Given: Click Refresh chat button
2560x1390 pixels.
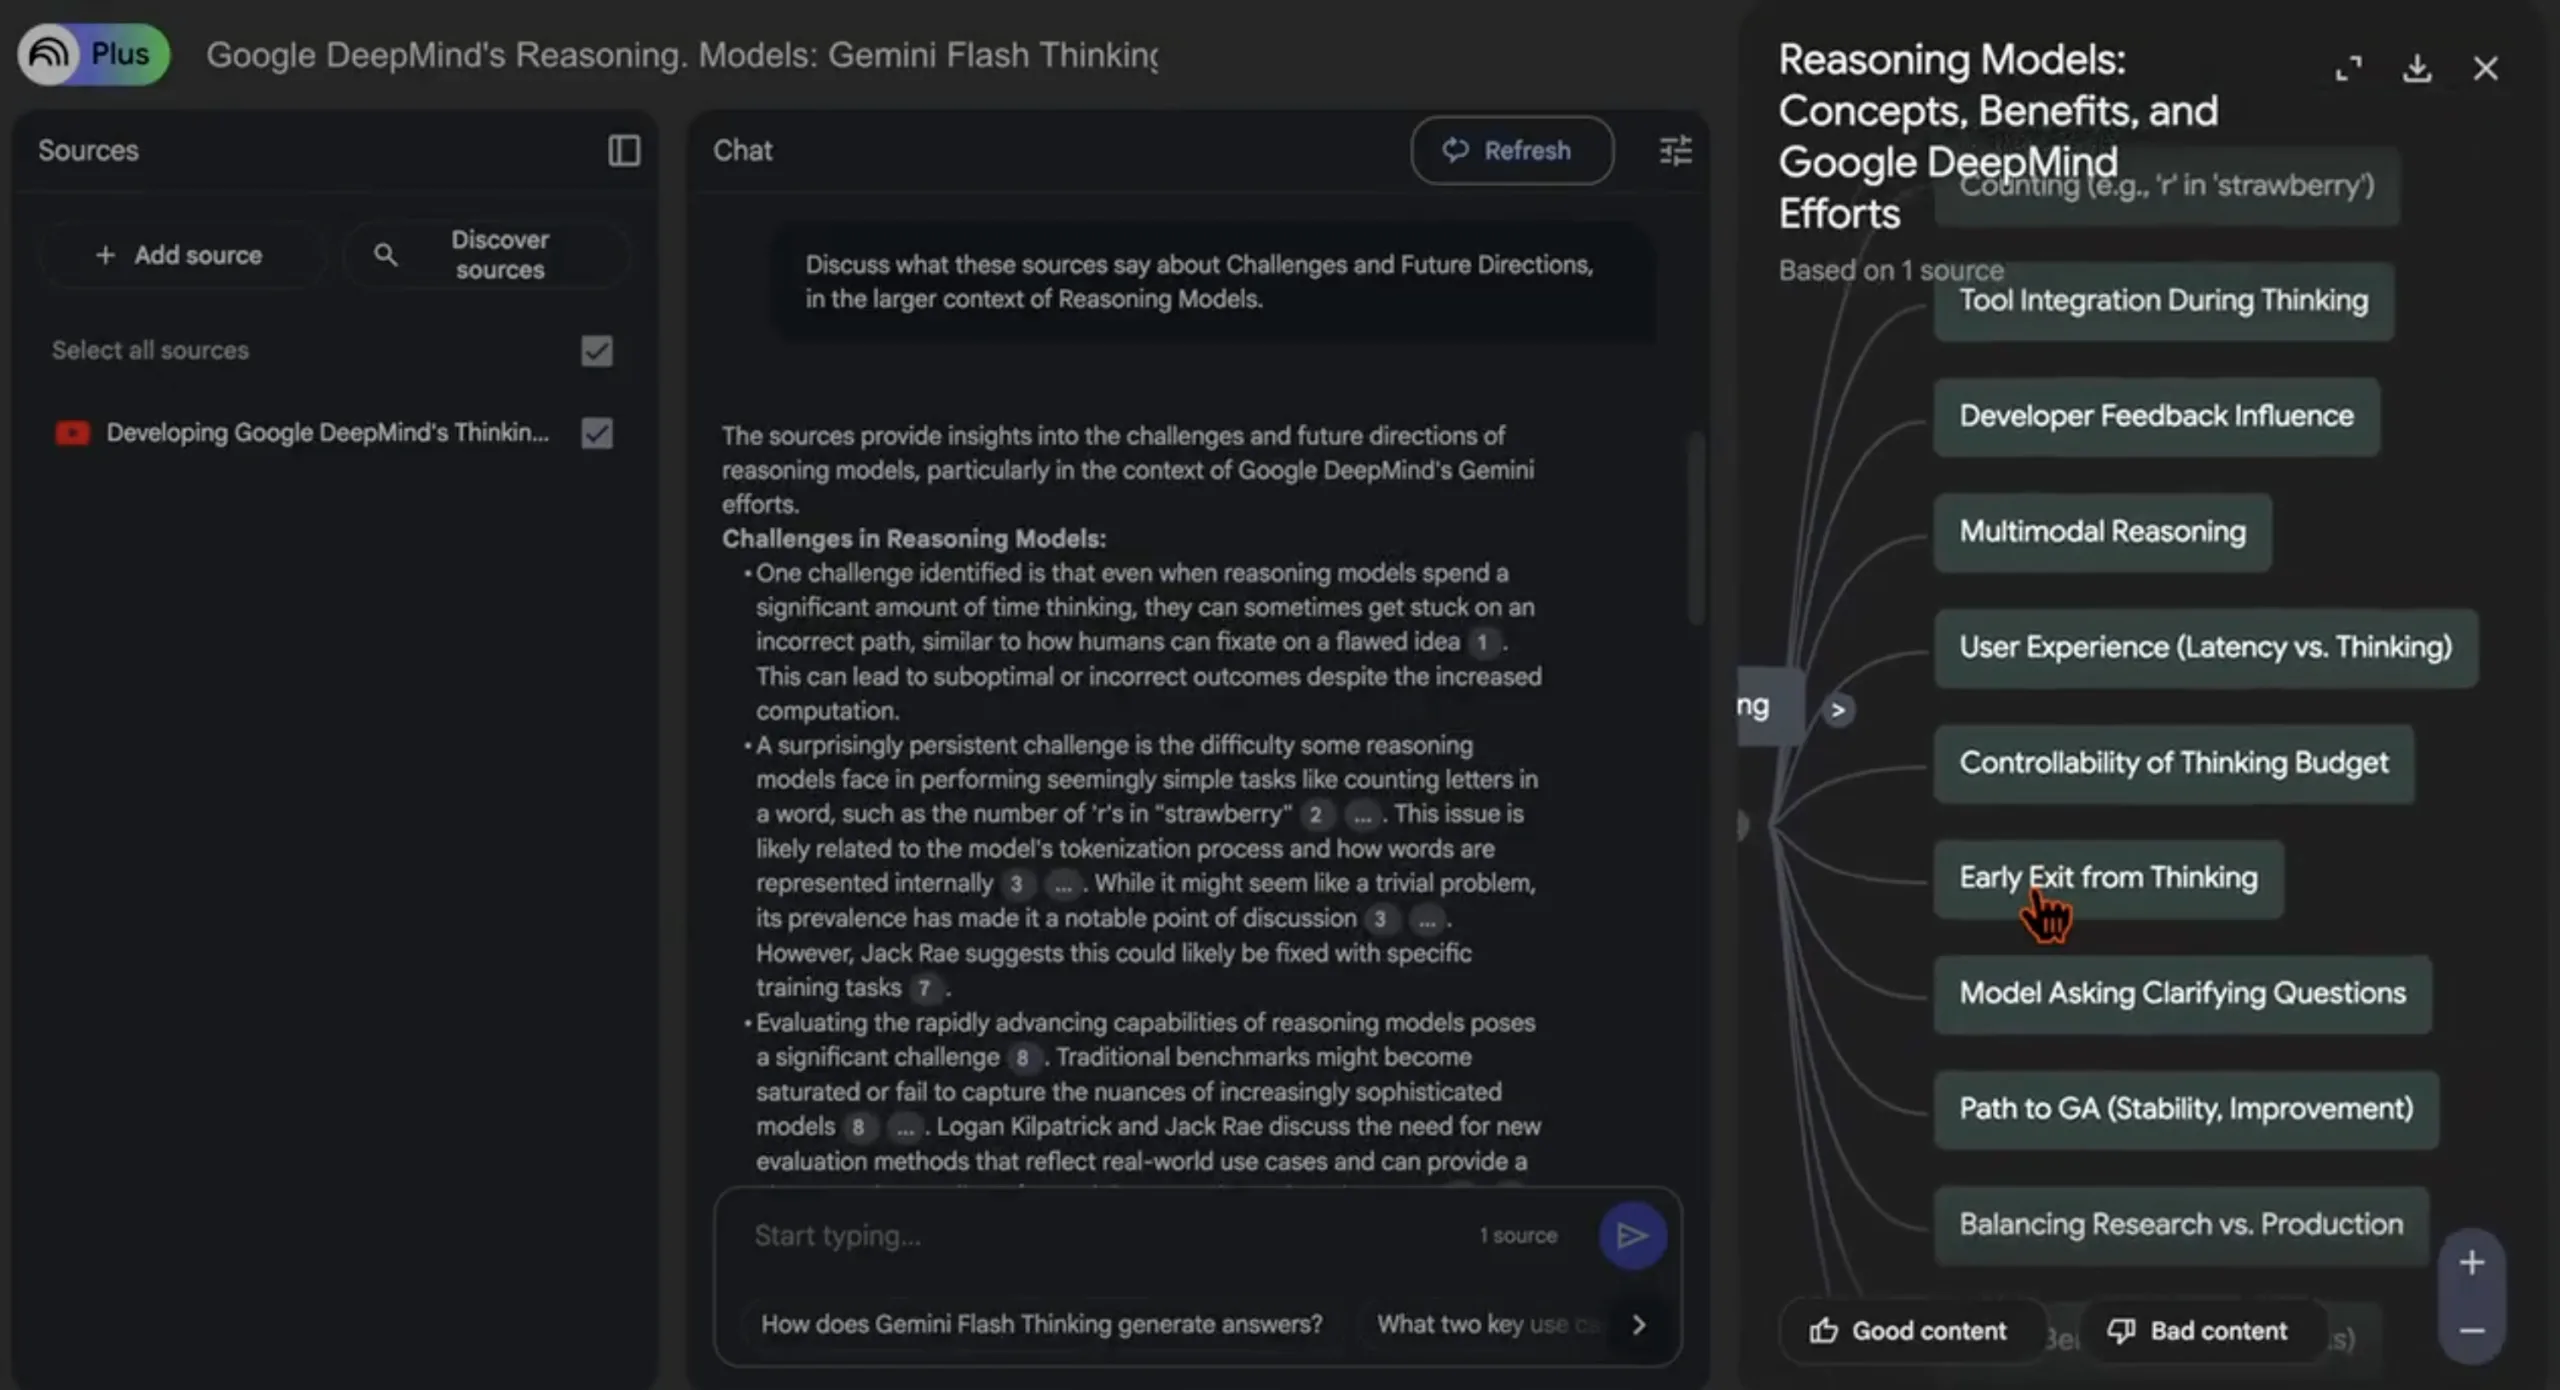Looking at the screenshot, I should pyautogui.click(x=1511, y=151).
